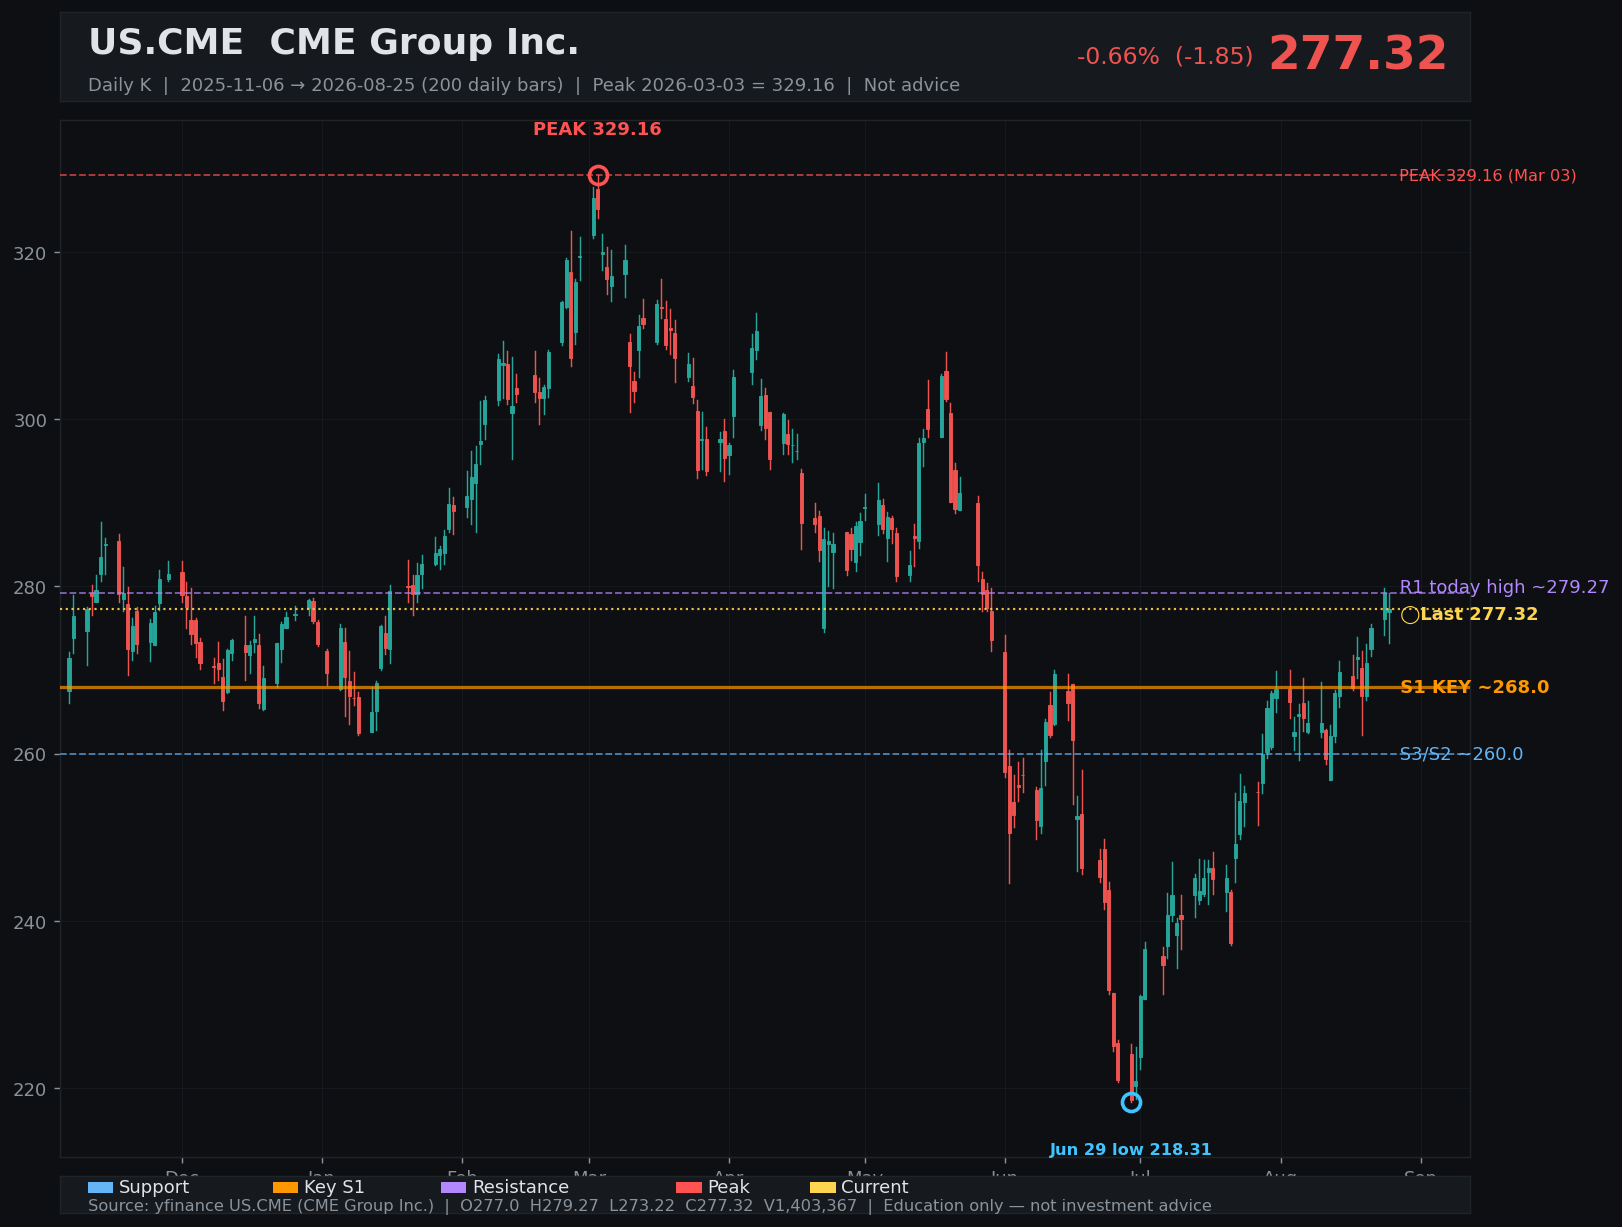Click the 'US.CME CME Group Inc.' title
This screenshot has width=1622, height=1227.
[334, 43]
